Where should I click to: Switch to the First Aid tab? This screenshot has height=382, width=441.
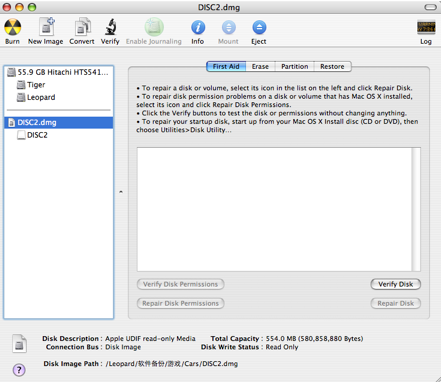coord(226,66)
